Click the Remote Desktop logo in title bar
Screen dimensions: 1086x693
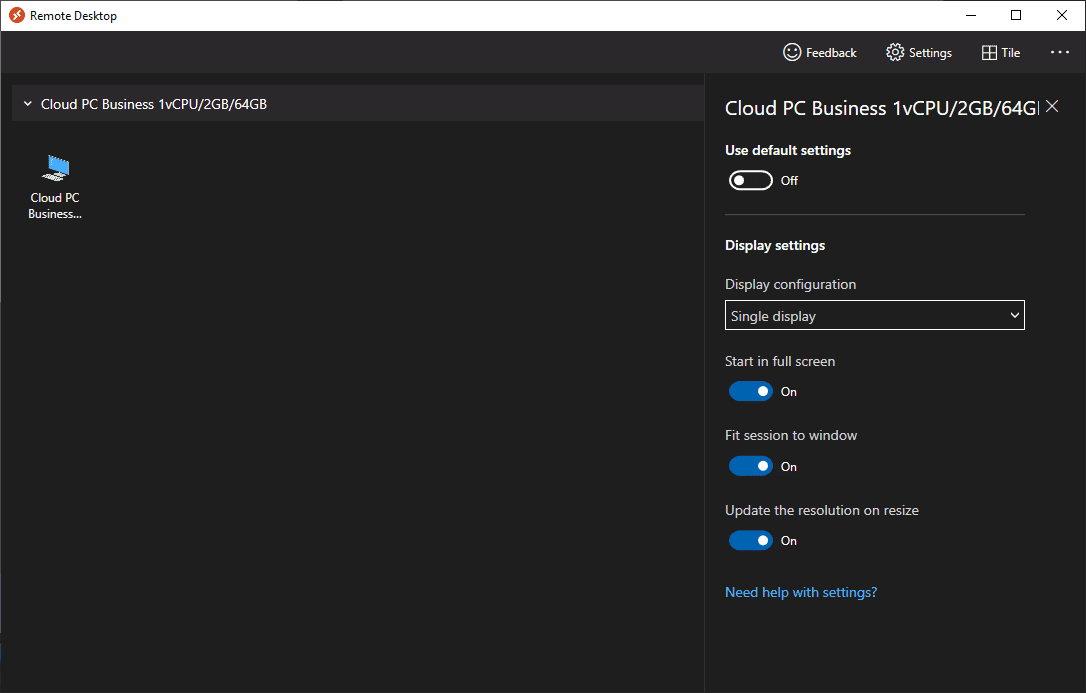coord(16,15)
